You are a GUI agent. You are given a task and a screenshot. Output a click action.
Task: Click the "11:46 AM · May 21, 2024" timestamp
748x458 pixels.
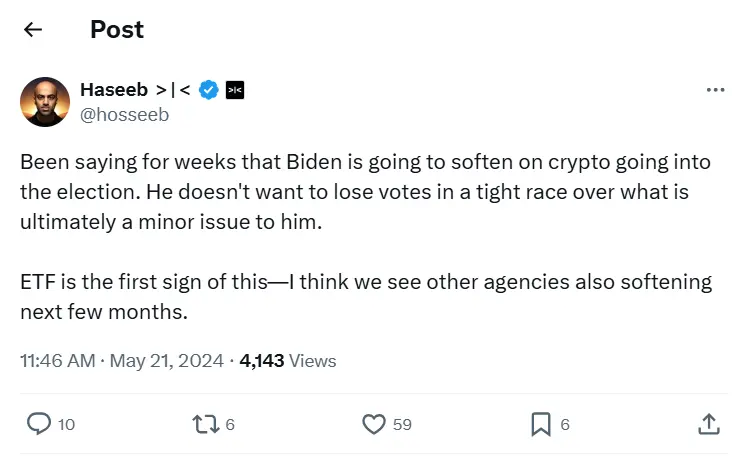(x=122, y=361)
